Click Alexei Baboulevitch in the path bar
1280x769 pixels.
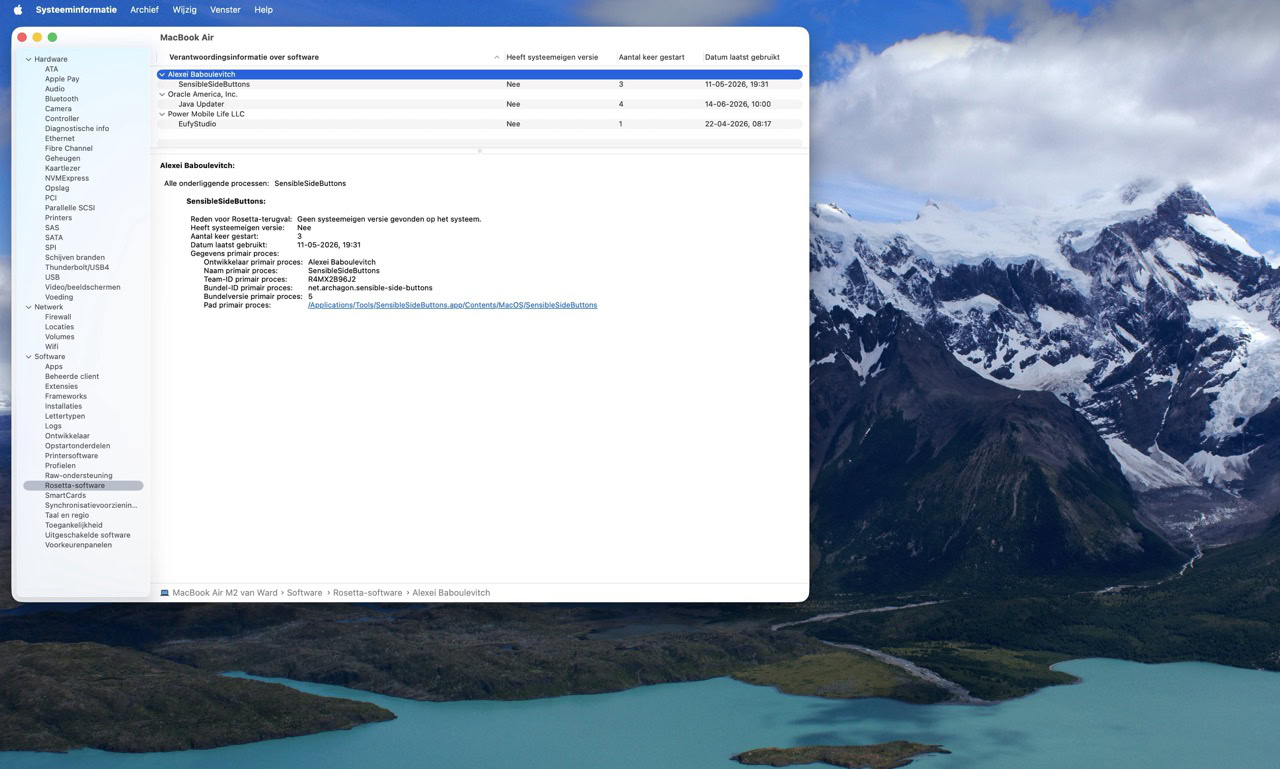451,593
